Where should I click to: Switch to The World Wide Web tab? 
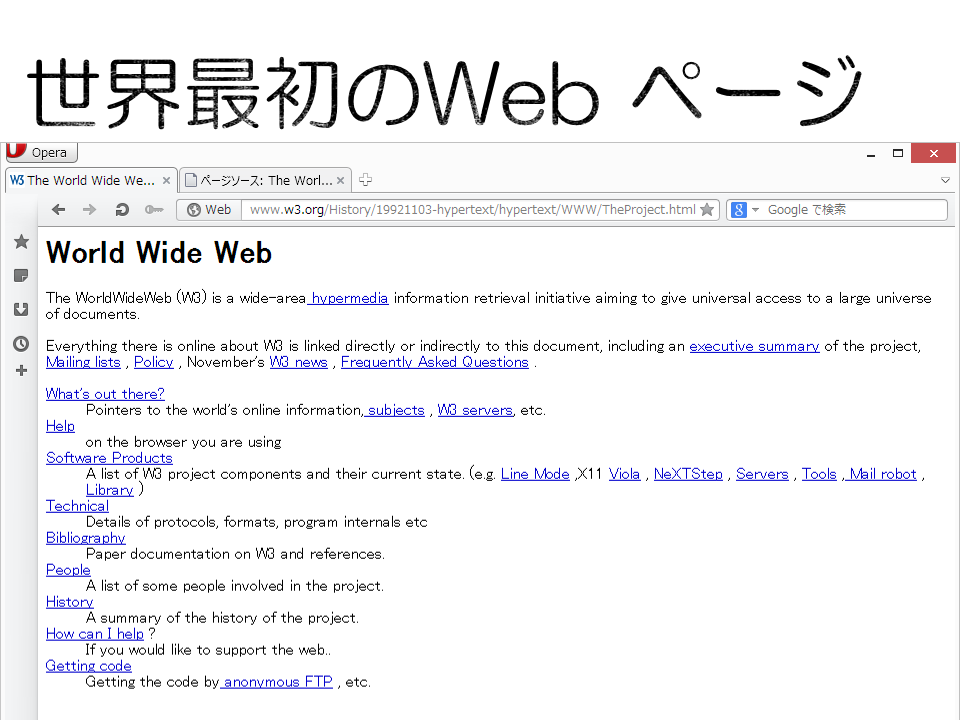[91, 180]
